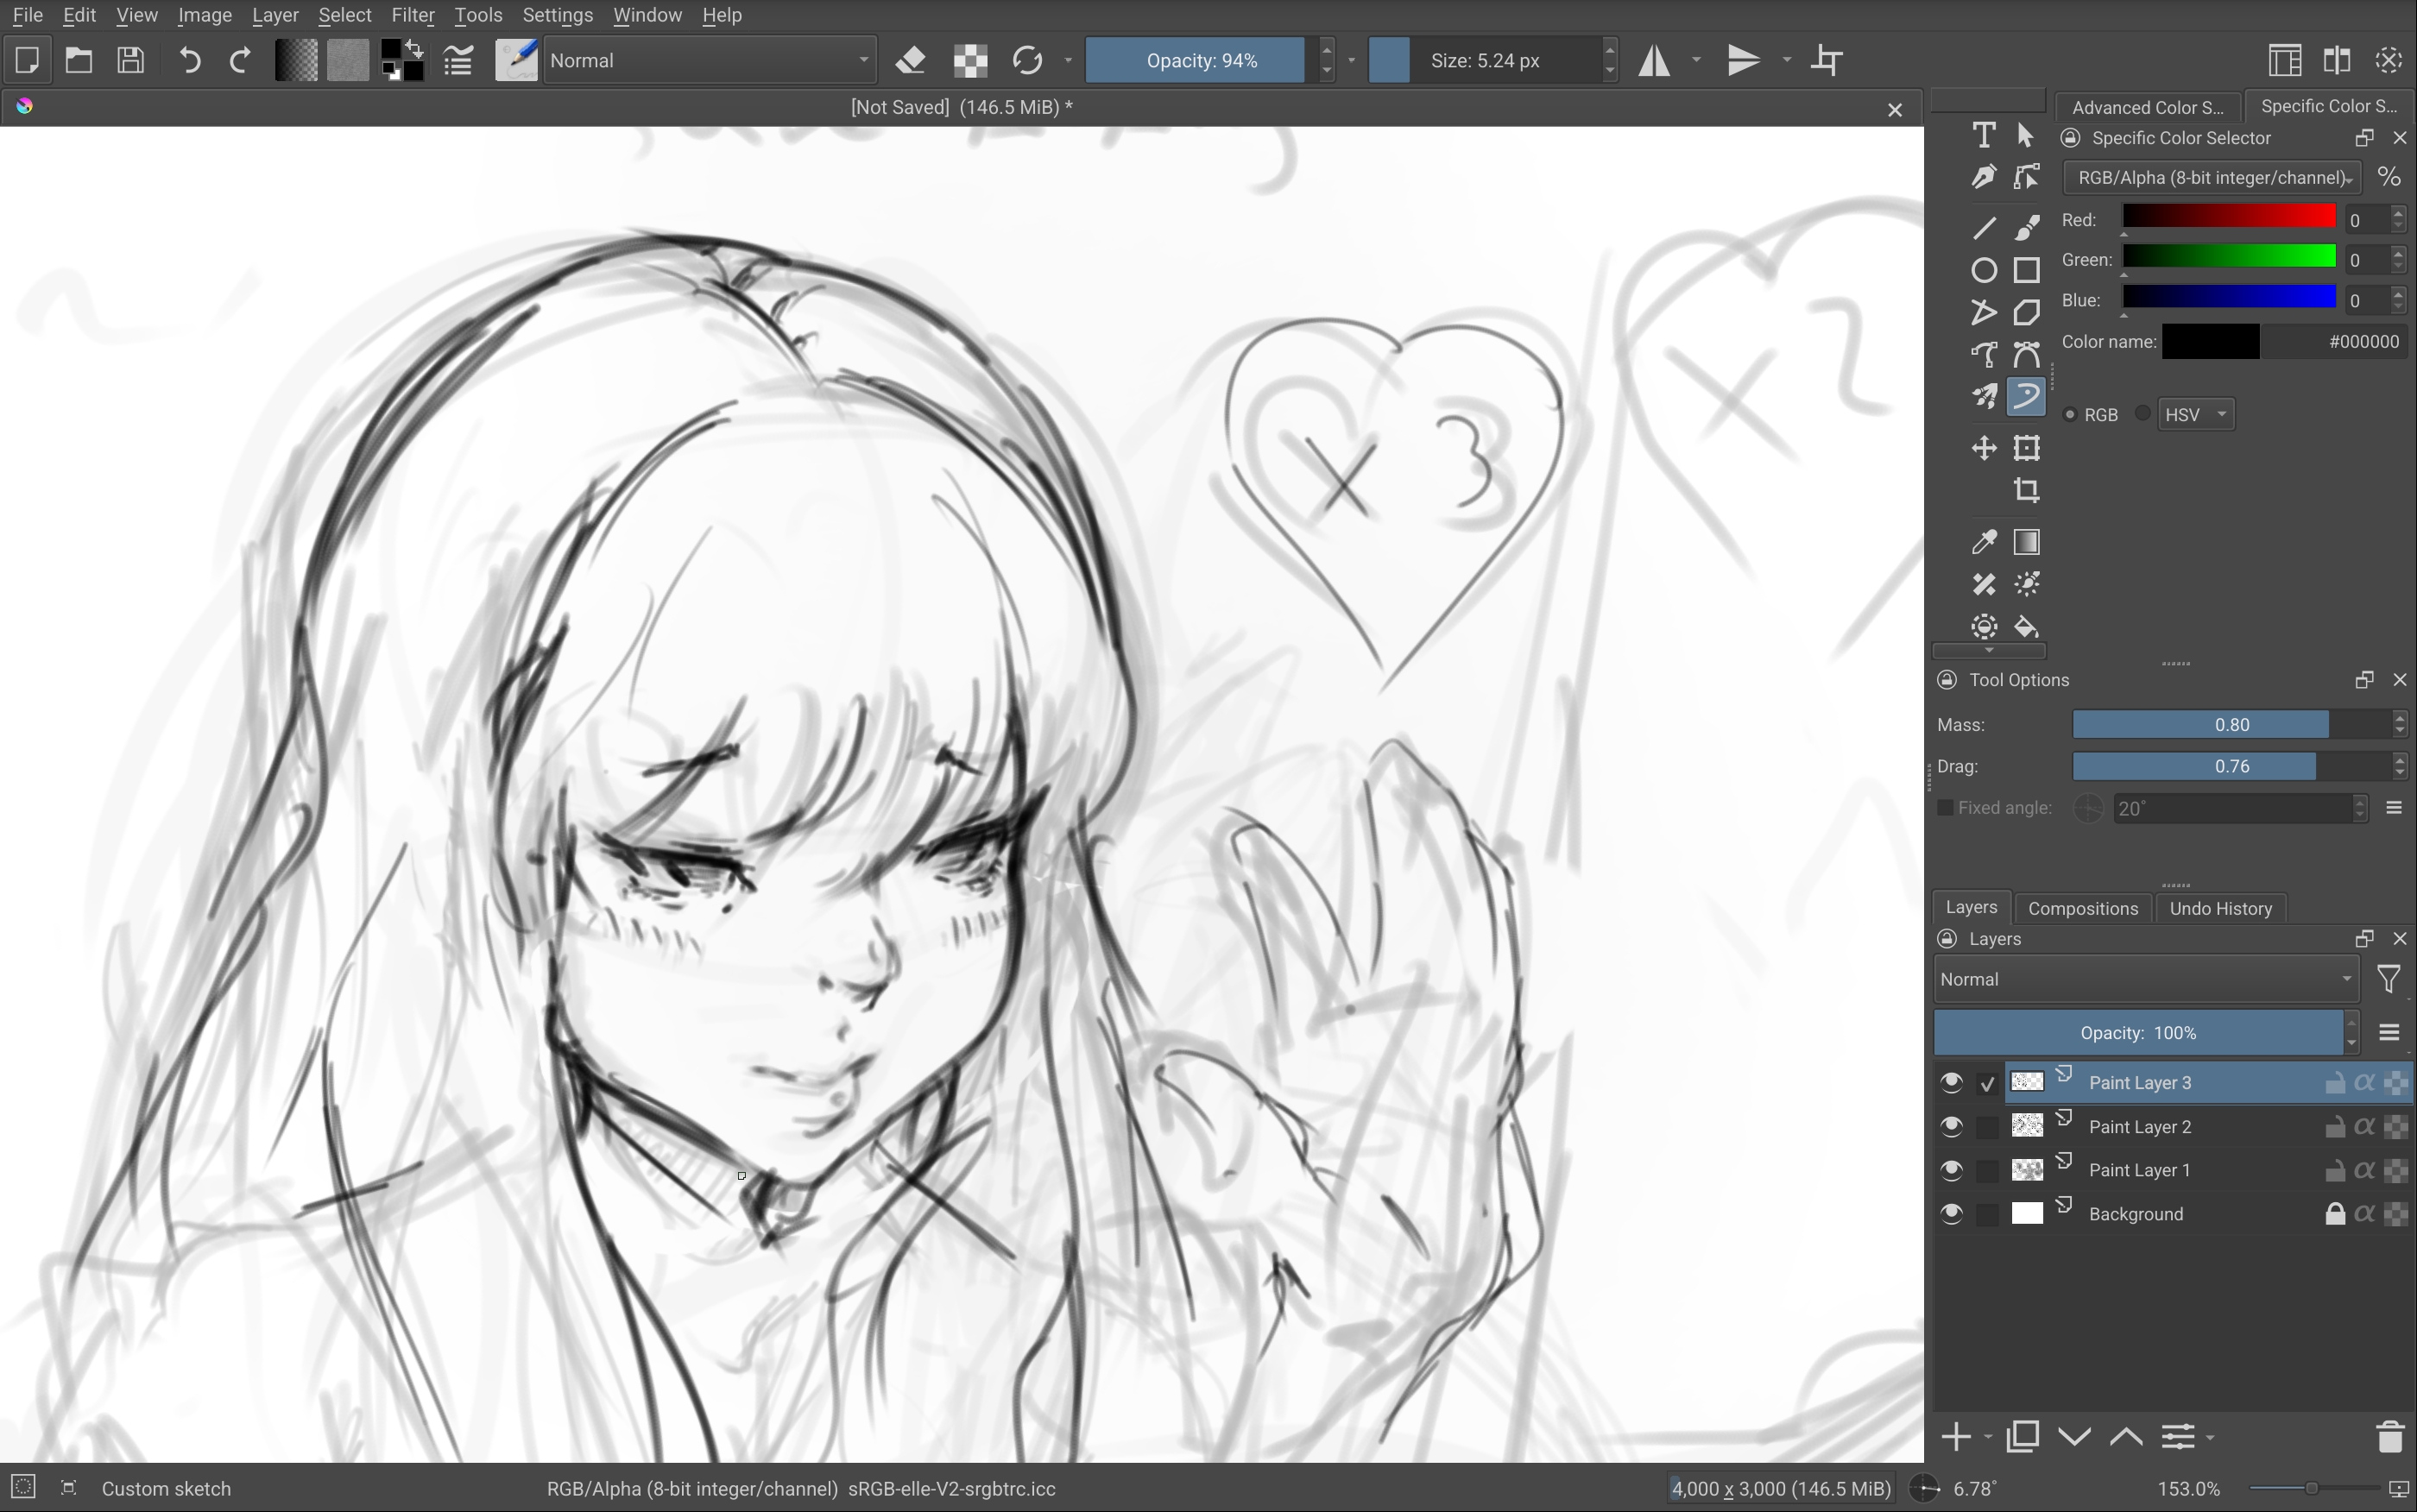The height and width of the screenshot is (1512, 2417).
Task: Expand horizontal mirror options arrow
Action: 1697,60
